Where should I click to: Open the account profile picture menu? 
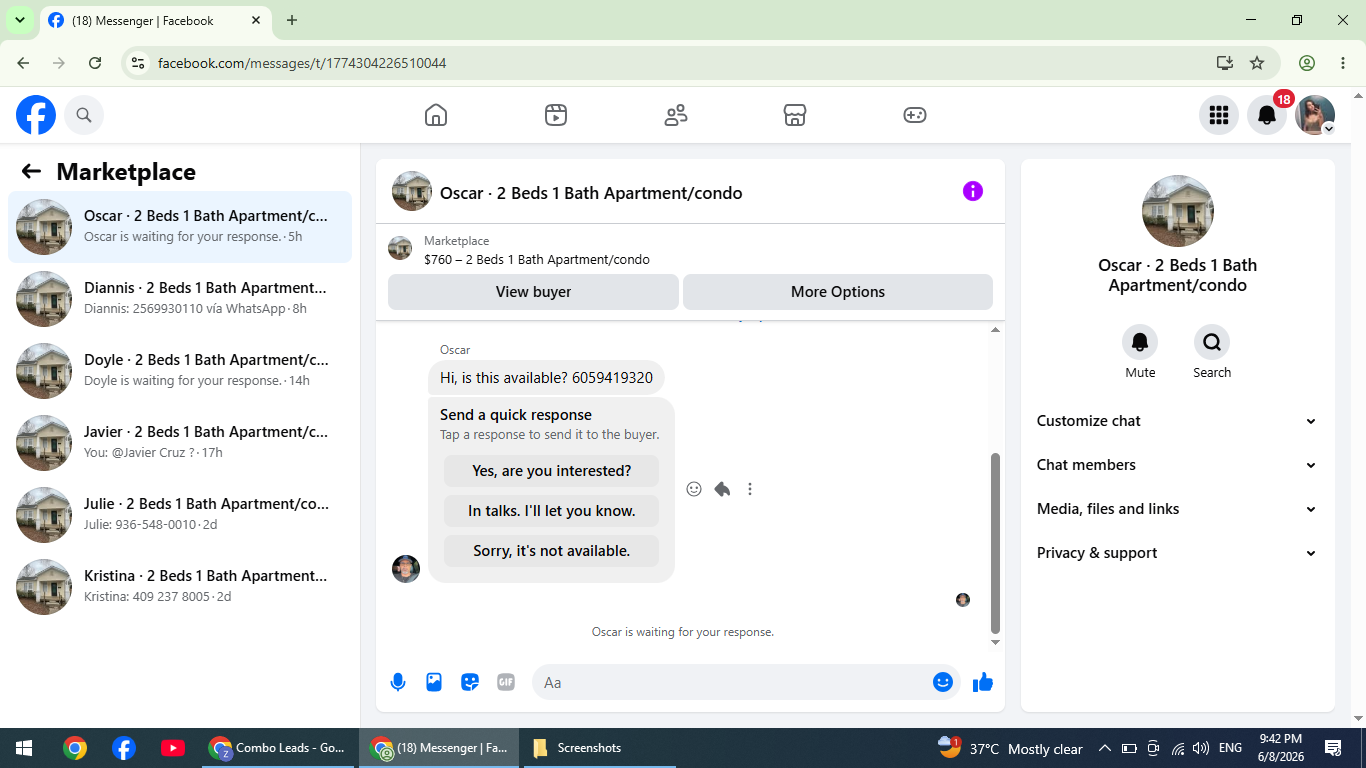[x=1315, y=115]
